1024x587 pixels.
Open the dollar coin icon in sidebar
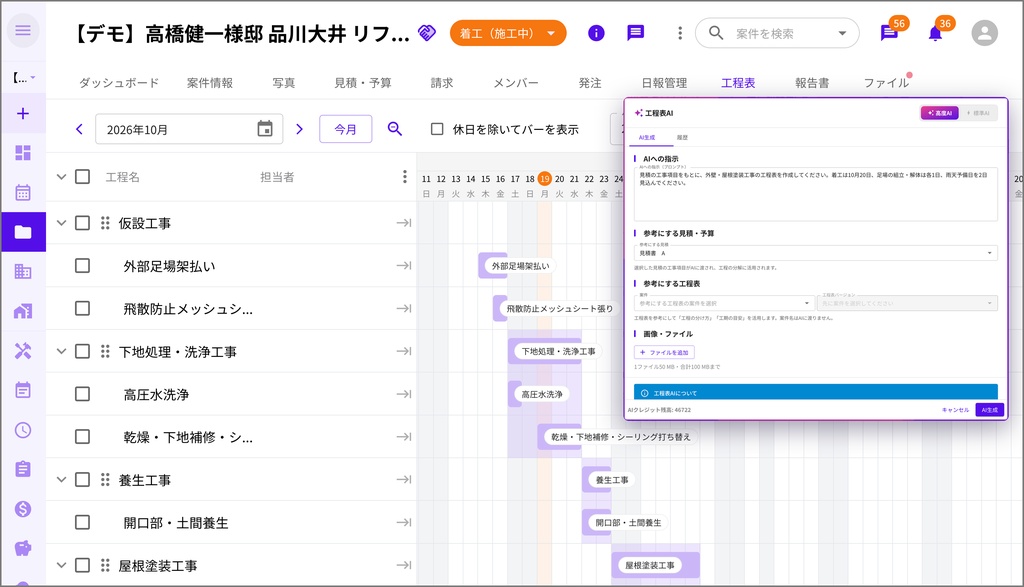click(23, 509)
